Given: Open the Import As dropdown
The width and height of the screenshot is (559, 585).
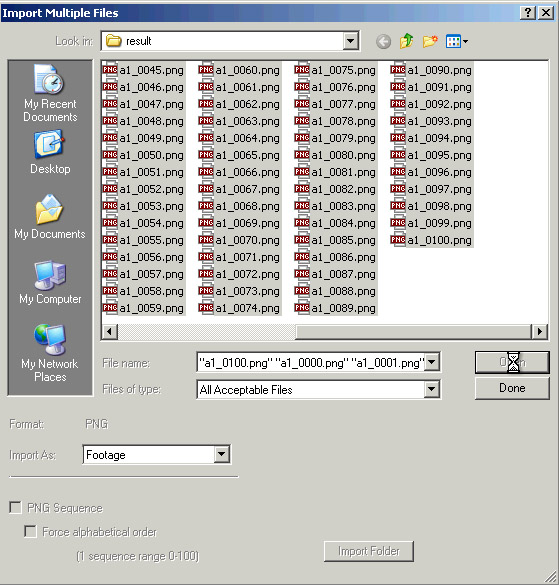Looking at the screenshot, I should tap(221, 454).
